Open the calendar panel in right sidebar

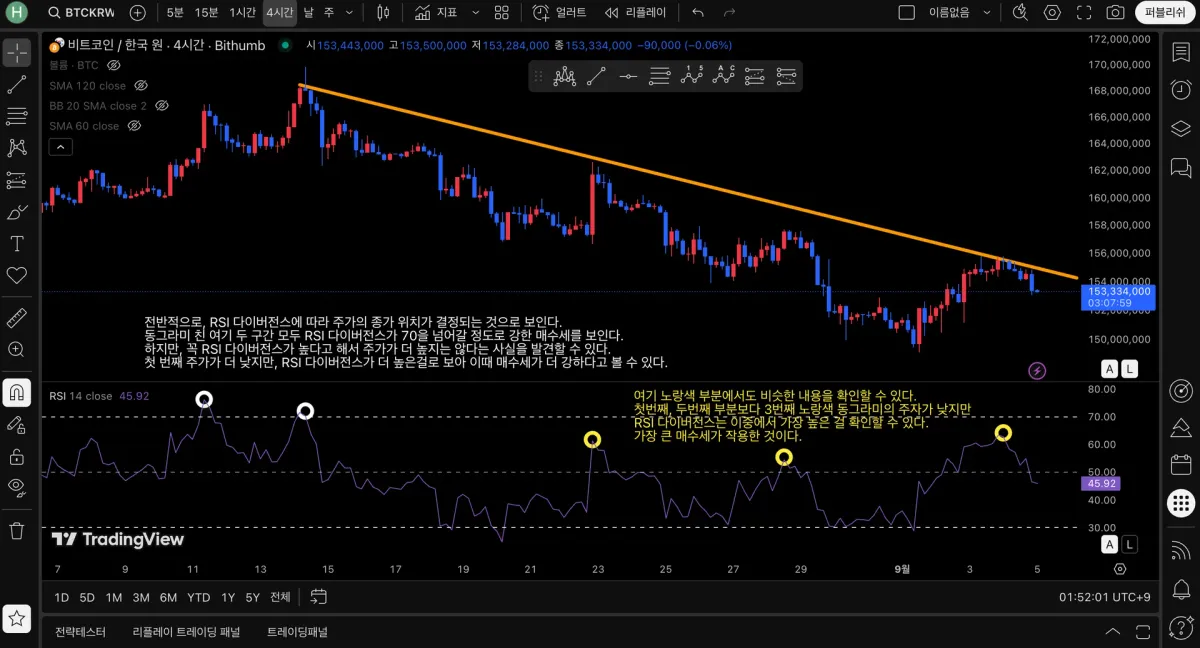[1180, 465]
